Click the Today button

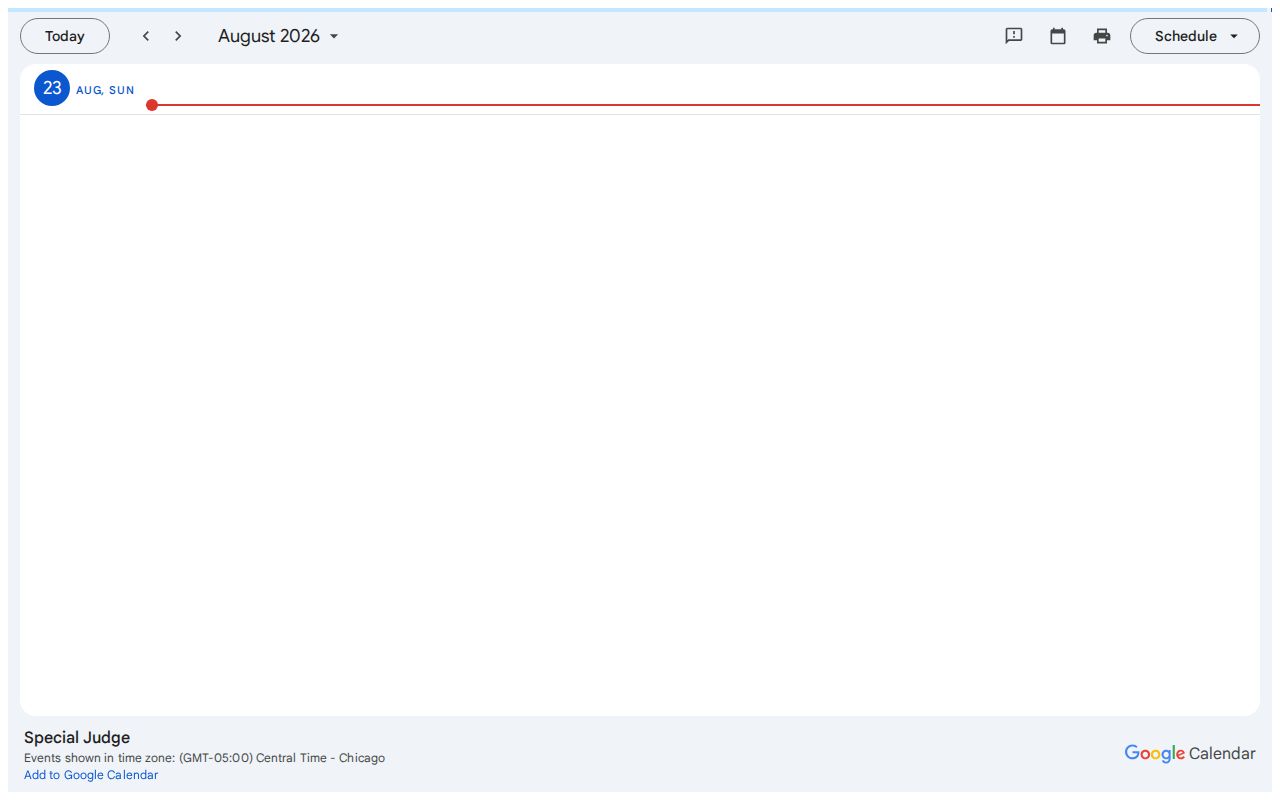tap(65, 36)
